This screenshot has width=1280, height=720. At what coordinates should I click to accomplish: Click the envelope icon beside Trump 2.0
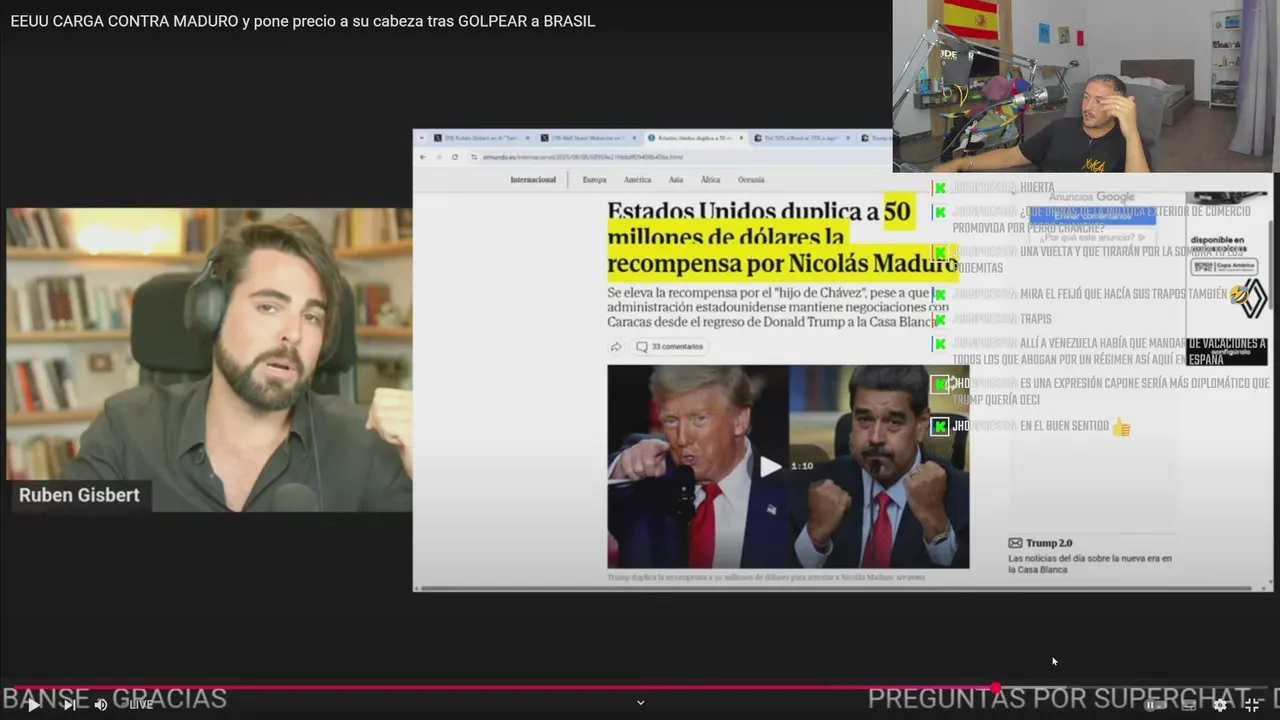(1015, 543)
